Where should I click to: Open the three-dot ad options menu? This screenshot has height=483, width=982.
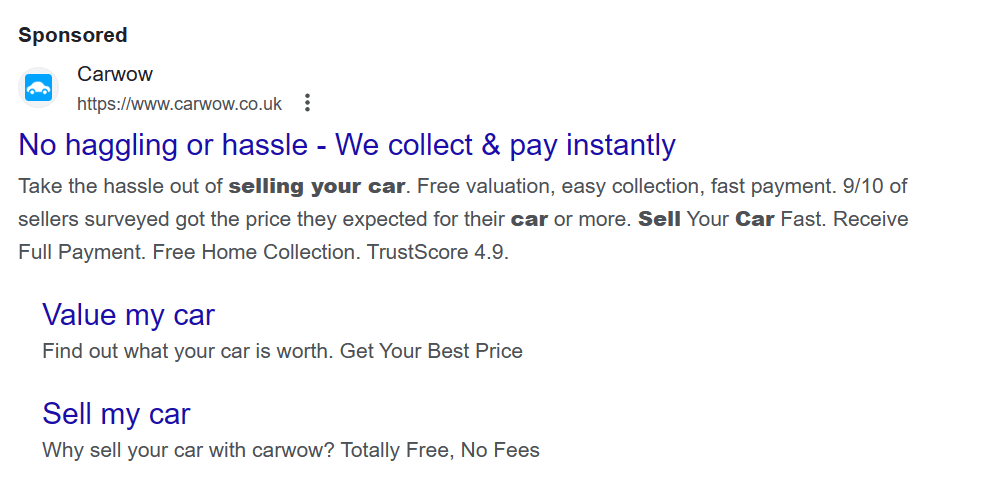click(x=307, y=103)
